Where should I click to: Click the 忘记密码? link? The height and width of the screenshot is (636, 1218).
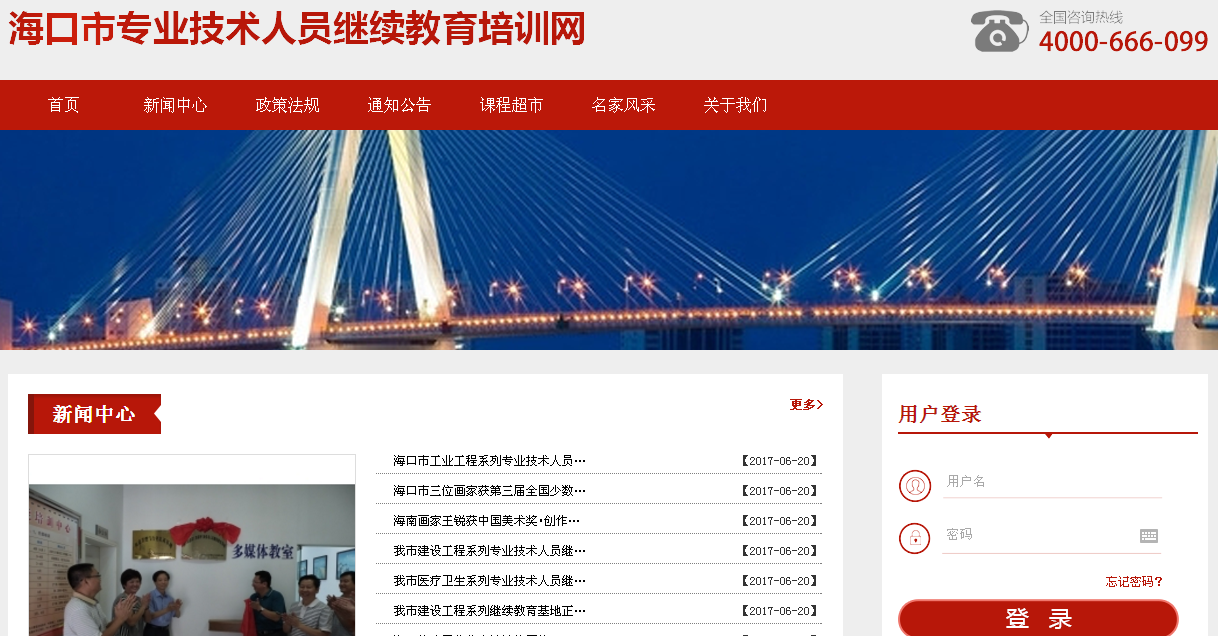pos(1134,582)
